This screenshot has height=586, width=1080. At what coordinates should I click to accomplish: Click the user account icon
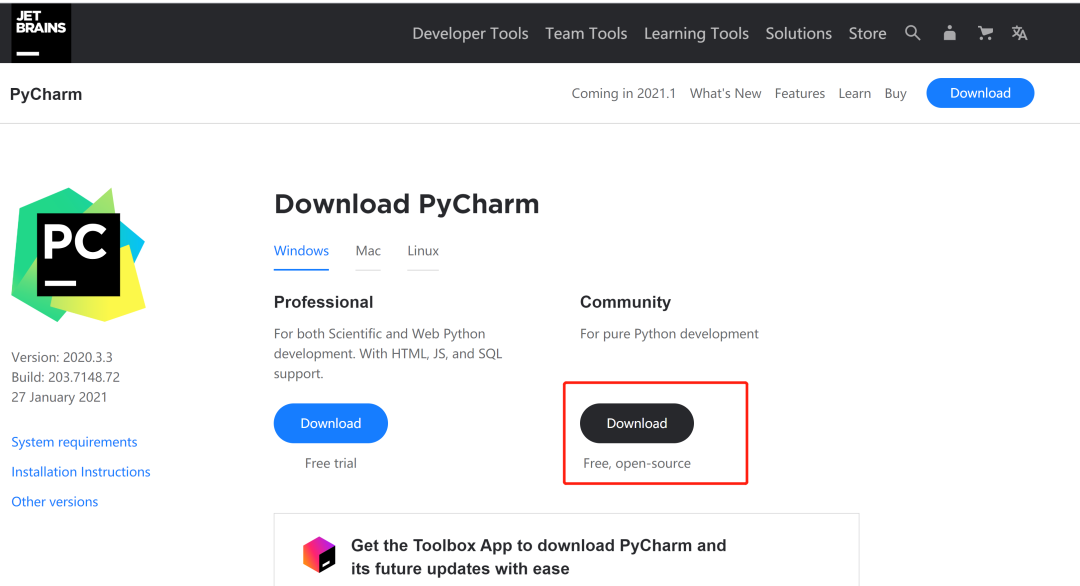click(949, 33)
